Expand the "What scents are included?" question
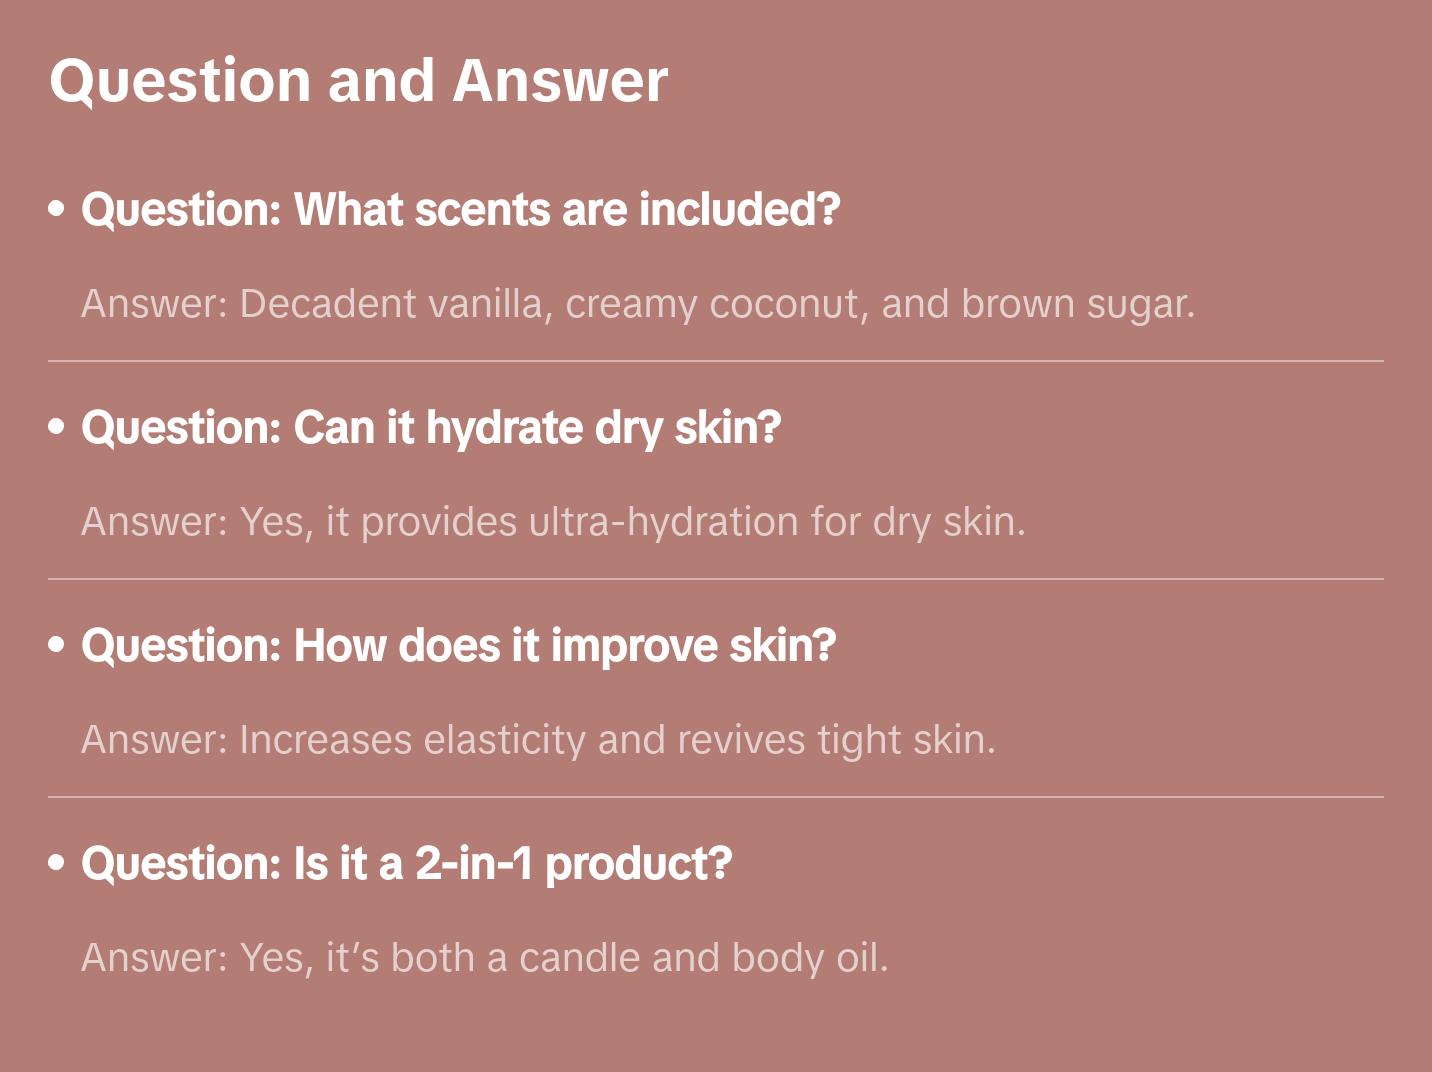 460,210
